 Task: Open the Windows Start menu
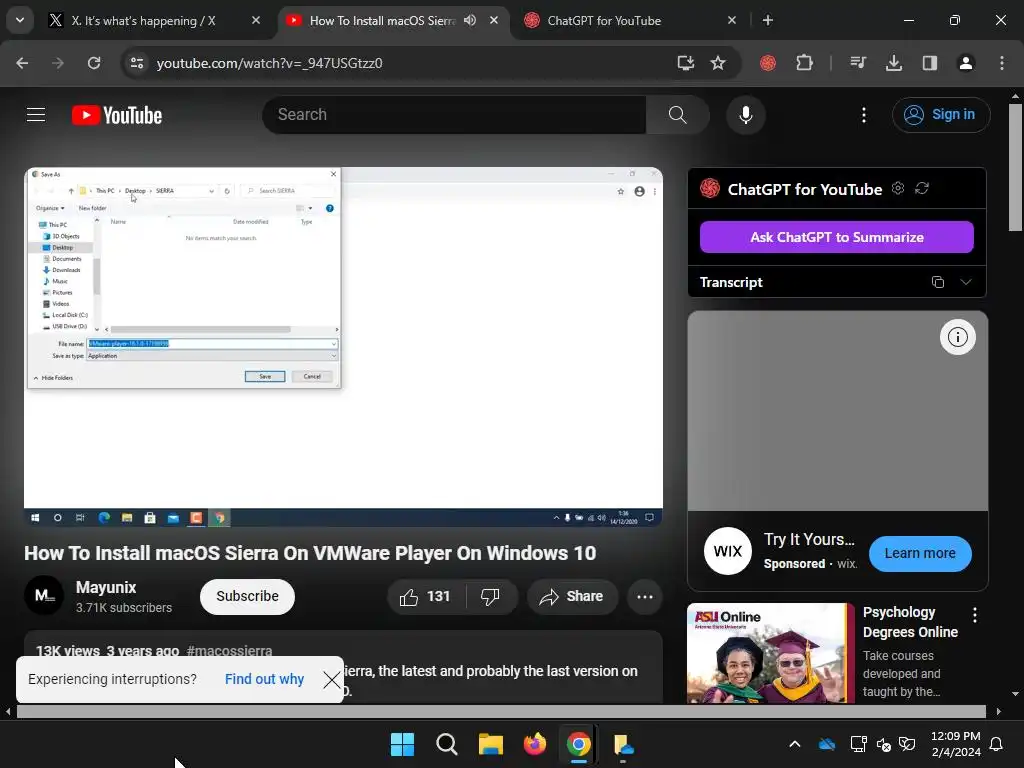point(402,744)
